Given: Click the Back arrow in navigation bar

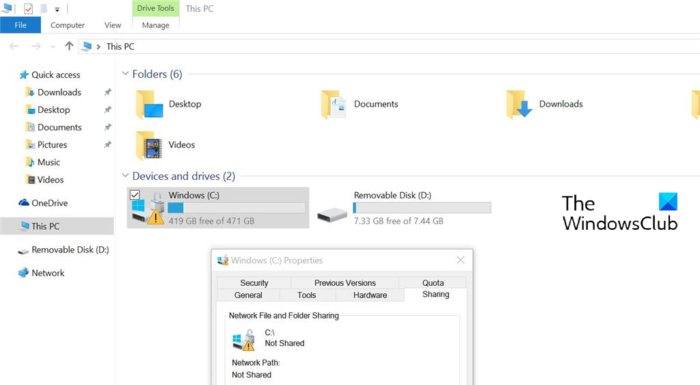Looking at the screenshot, I should coord(14,46).
